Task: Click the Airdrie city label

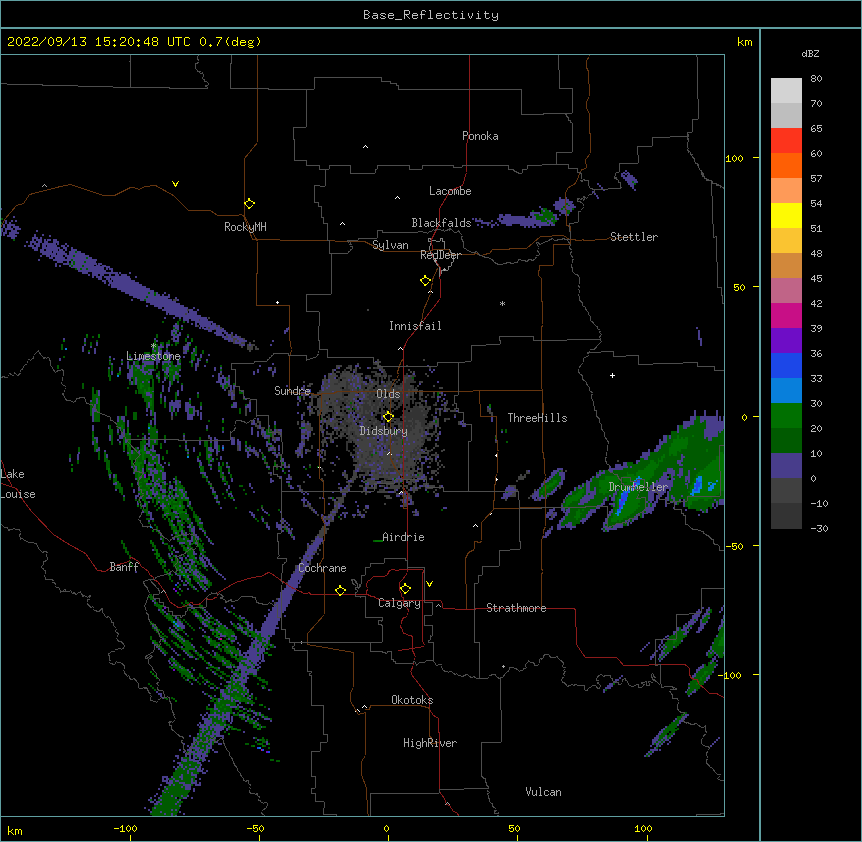Action: pyautogui.click(x=403, y=537)
